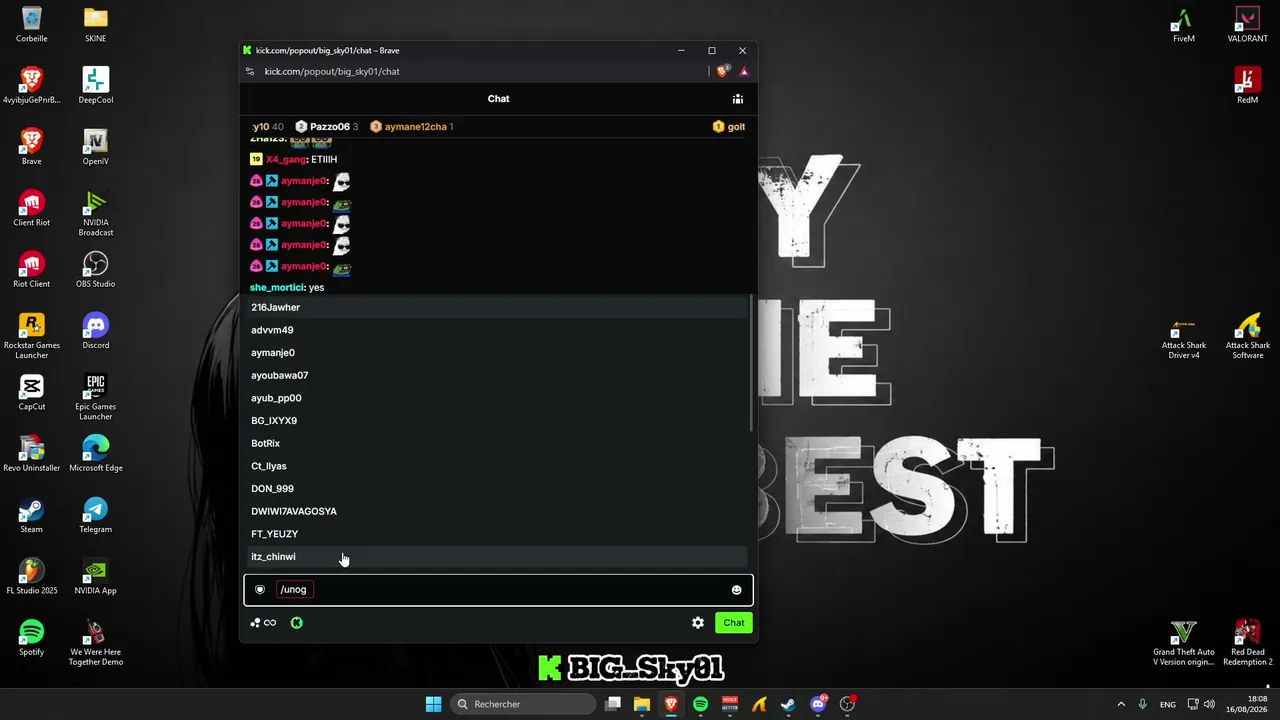Choose aymanje0 from the suggestion list
This screenshot has height=720, width=1280.
coord(498,353)
